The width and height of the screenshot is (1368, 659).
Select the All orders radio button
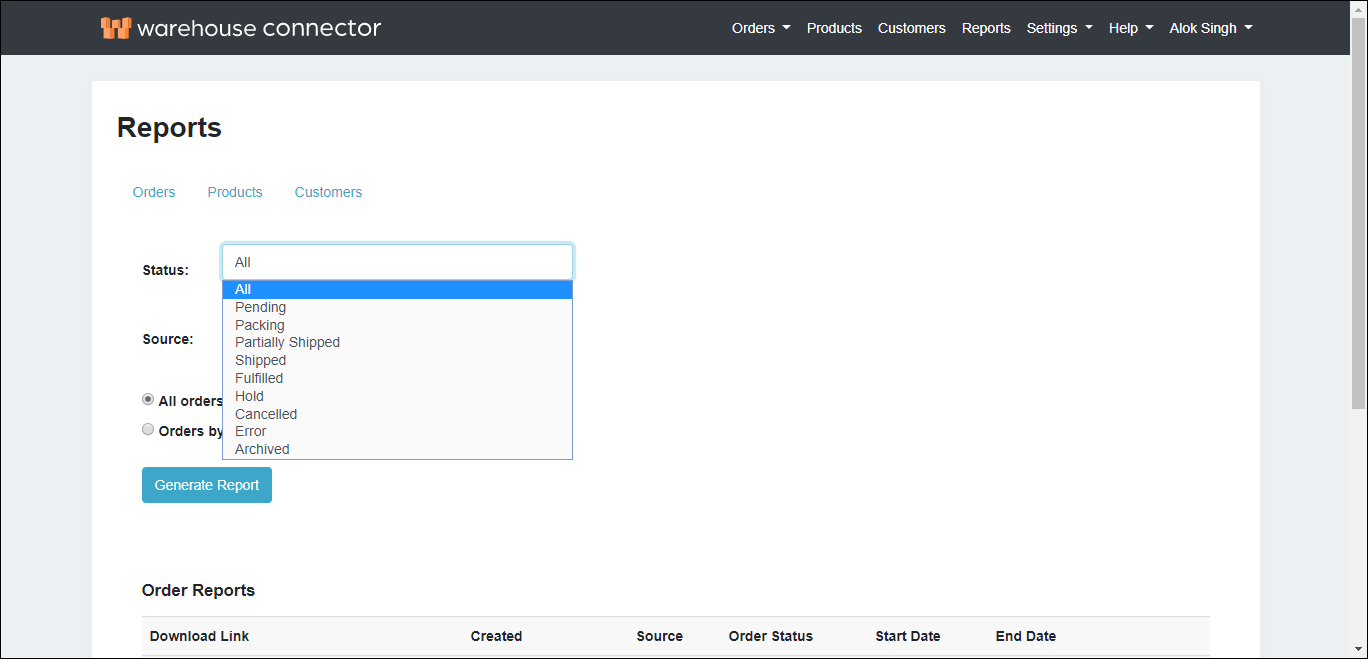148,398
